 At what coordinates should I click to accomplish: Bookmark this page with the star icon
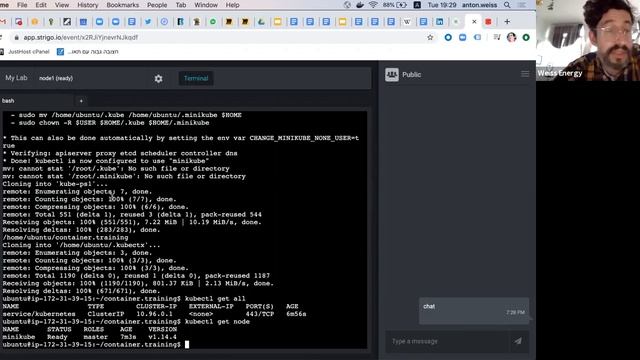[x=430, y=37]
